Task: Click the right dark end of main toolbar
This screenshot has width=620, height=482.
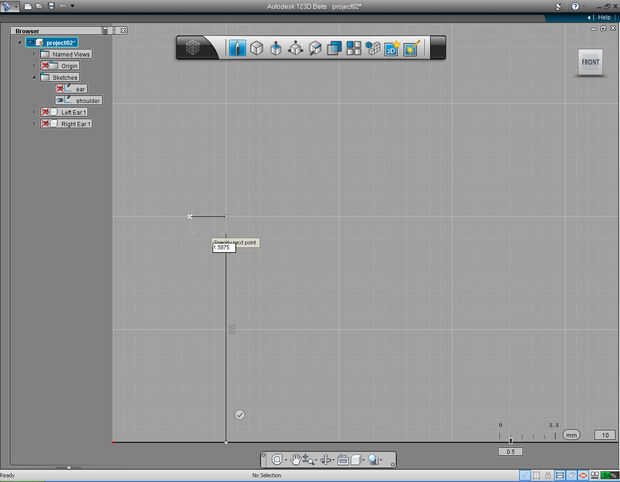Action: pyautogui.click(x=438, y=47)
